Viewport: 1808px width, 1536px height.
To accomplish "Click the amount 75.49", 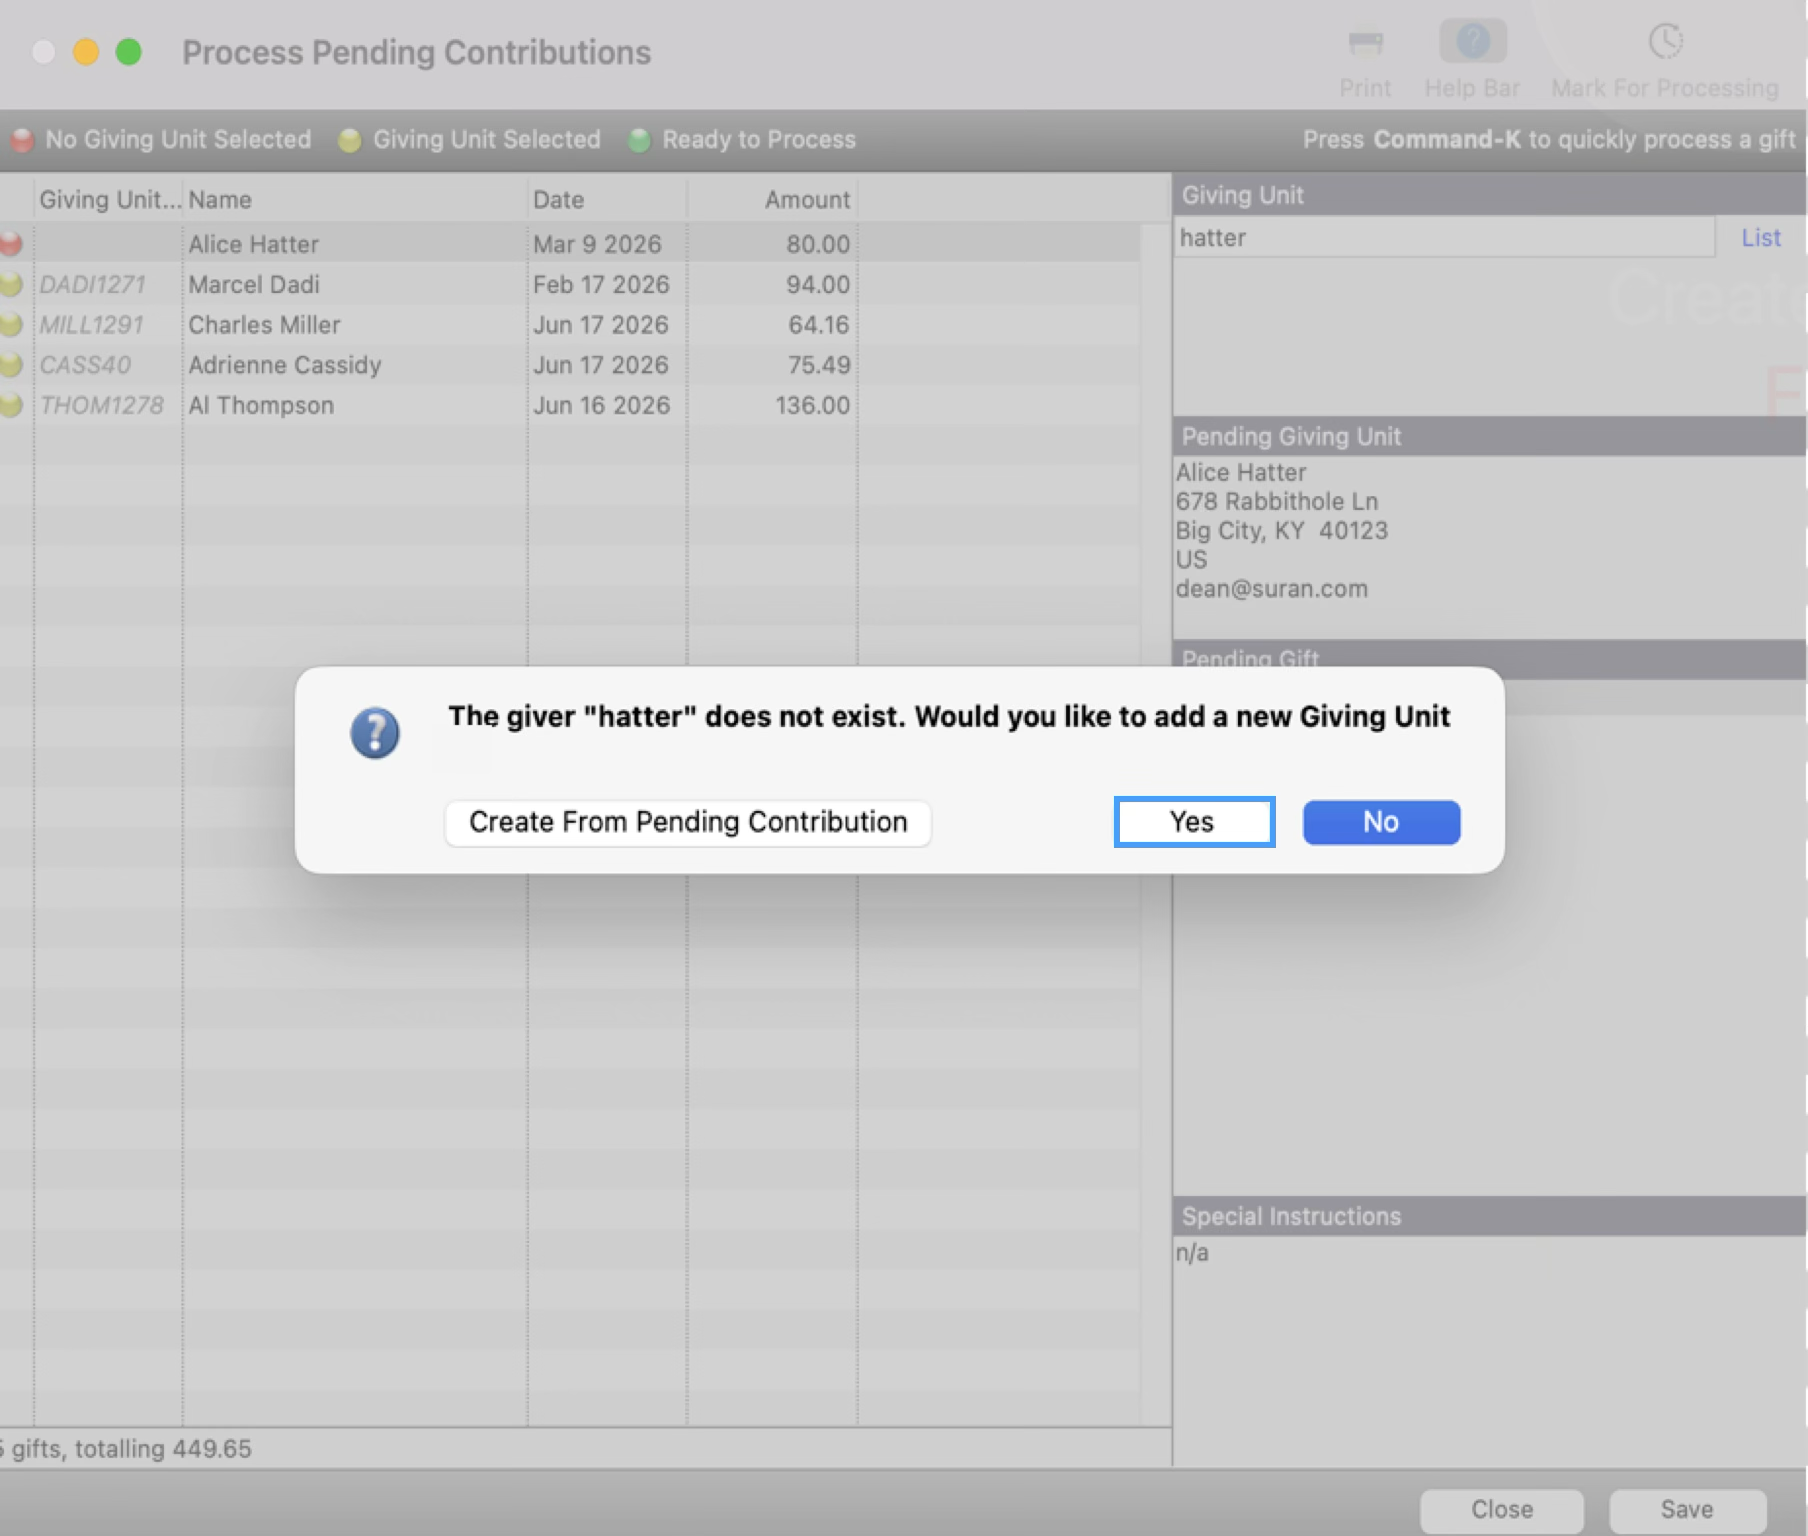I will click(819, 365).
